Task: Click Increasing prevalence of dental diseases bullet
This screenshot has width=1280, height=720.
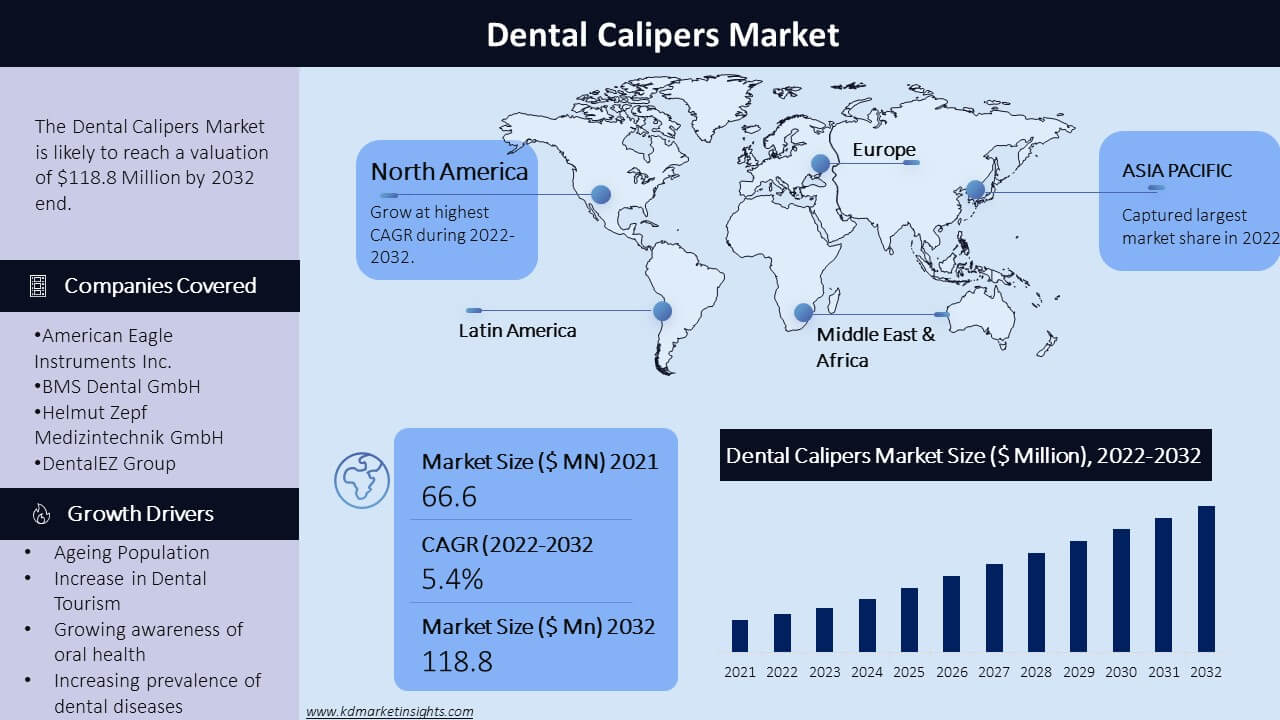Action: coord(157,693)
